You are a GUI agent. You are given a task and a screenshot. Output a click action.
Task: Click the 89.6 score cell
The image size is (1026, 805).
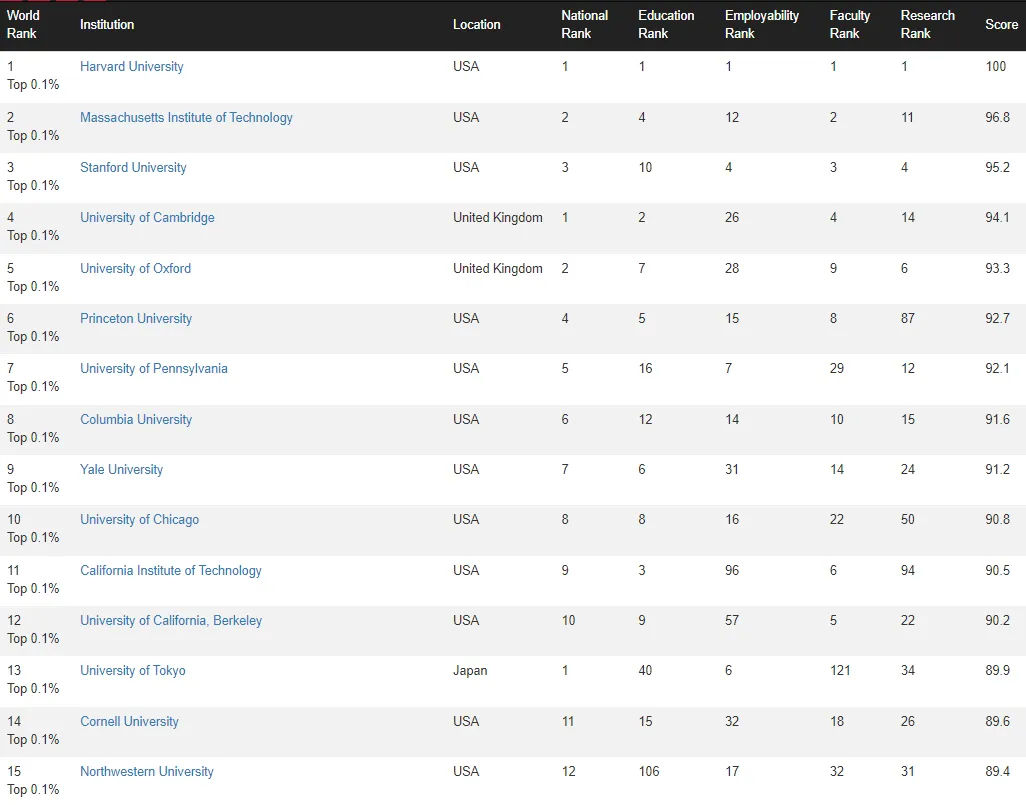(x=997, y=722)
